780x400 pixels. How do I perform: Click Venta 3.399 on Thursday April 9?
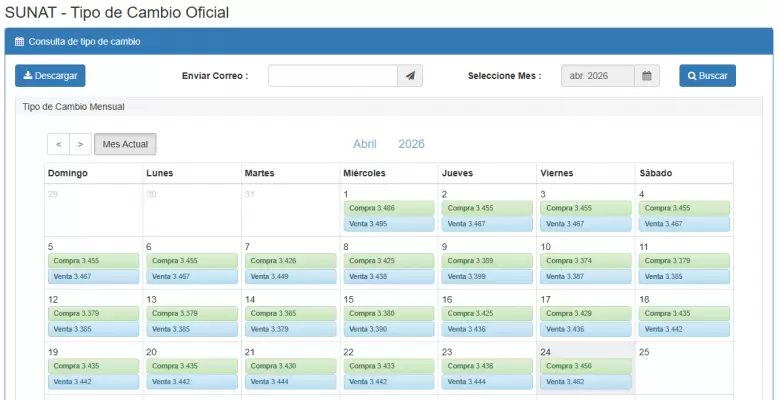coord(487,276)
